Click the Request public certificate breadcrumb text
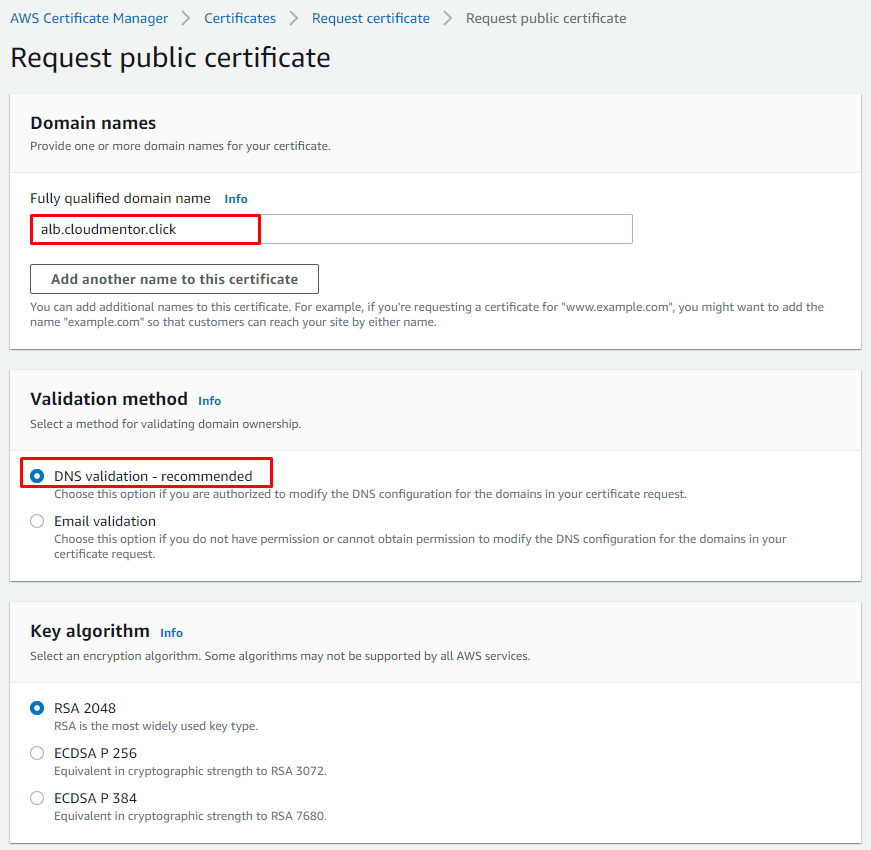The image size is (871, 850). tap(546, 18)
